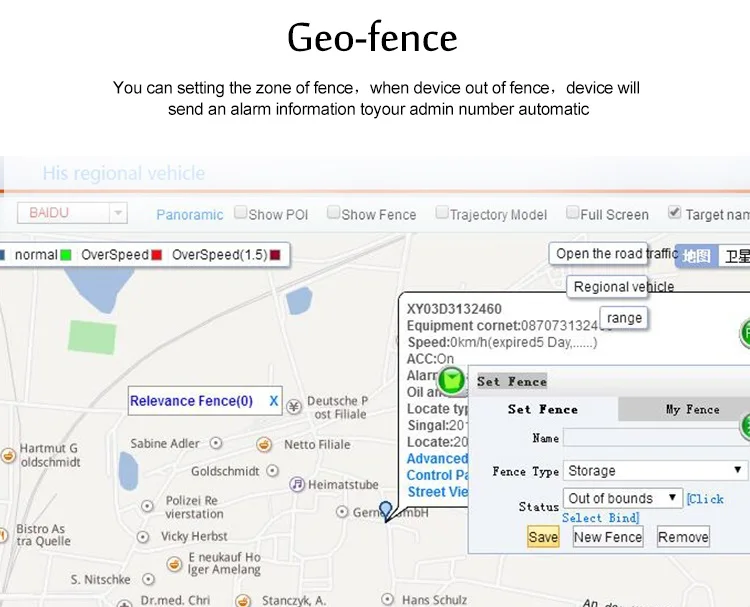Click the New Fence button

click(608, 537)
